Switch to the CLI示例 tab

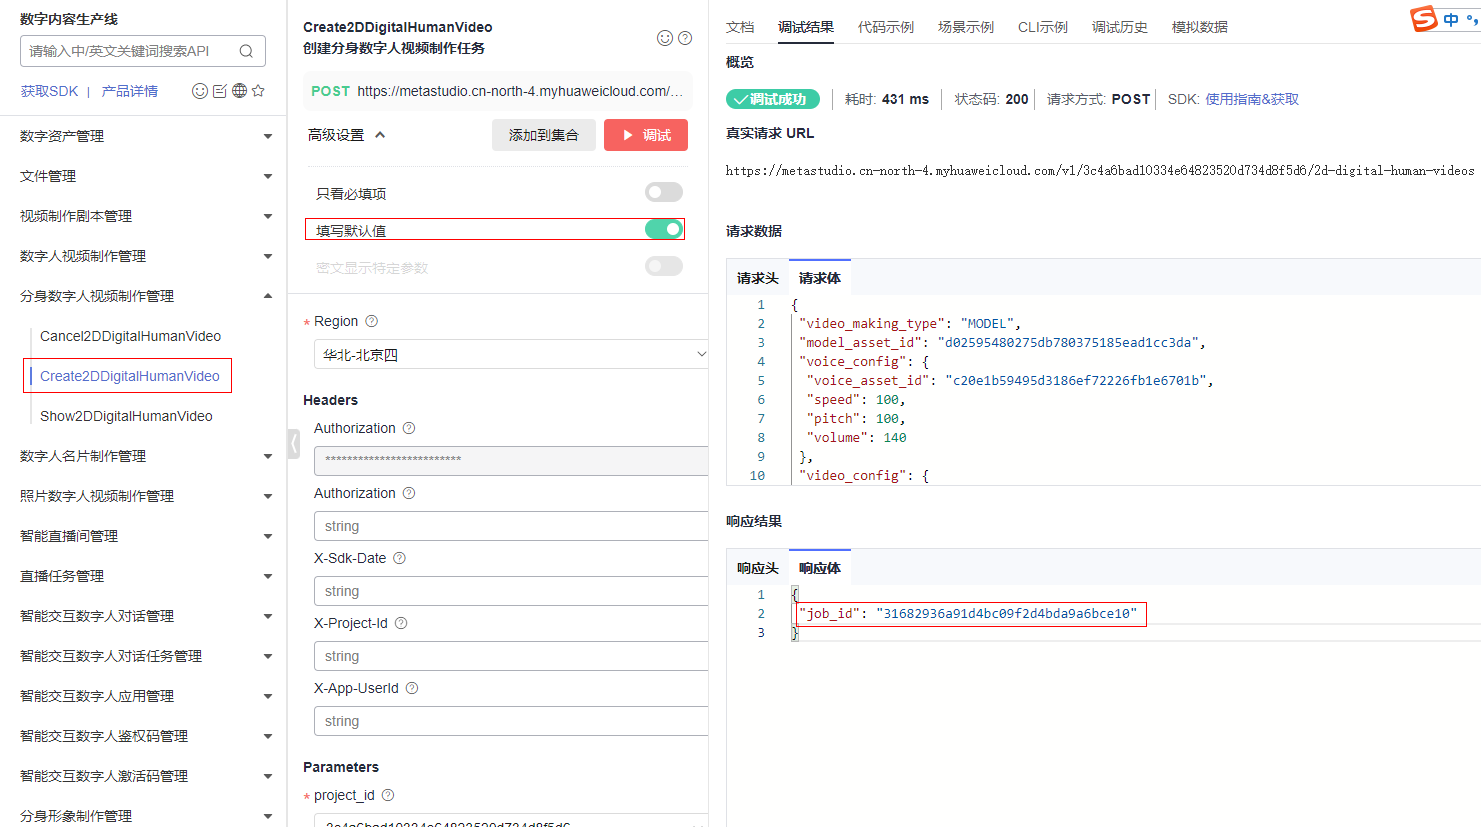[x=1043, y=27]
